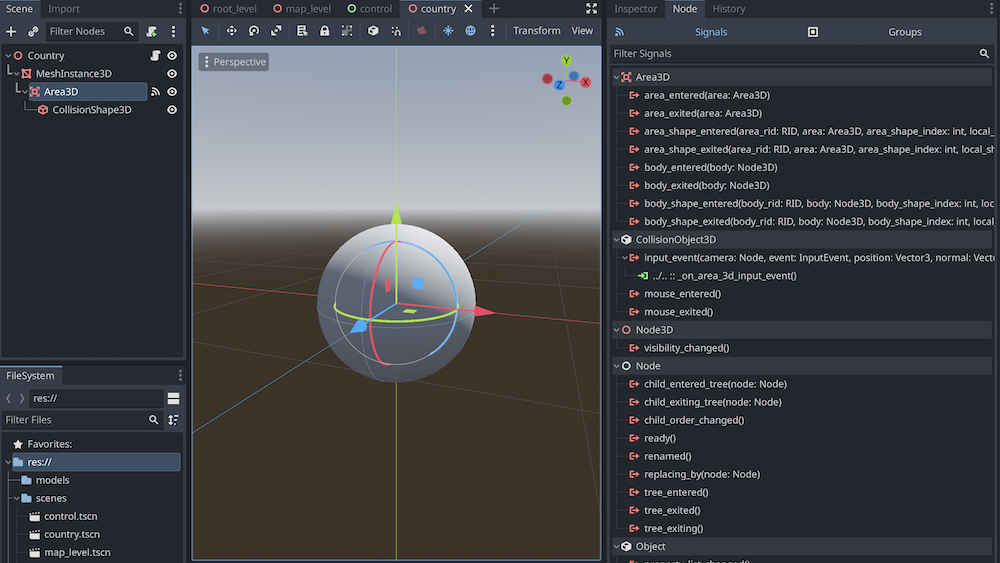Click the search icon in Filter Signals
Image resolution: width=1000 pixels, height=563 pixels.
[984, 54]
